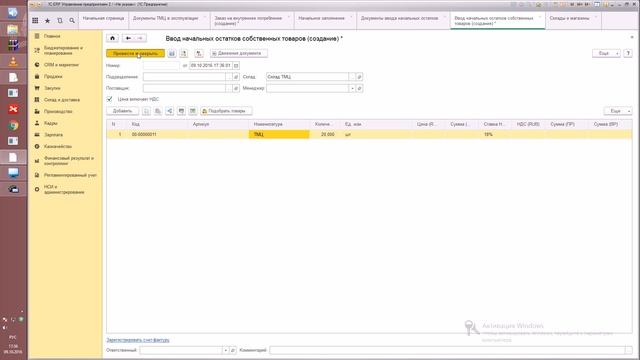Open the Менеджер value with its open icon

359,88
